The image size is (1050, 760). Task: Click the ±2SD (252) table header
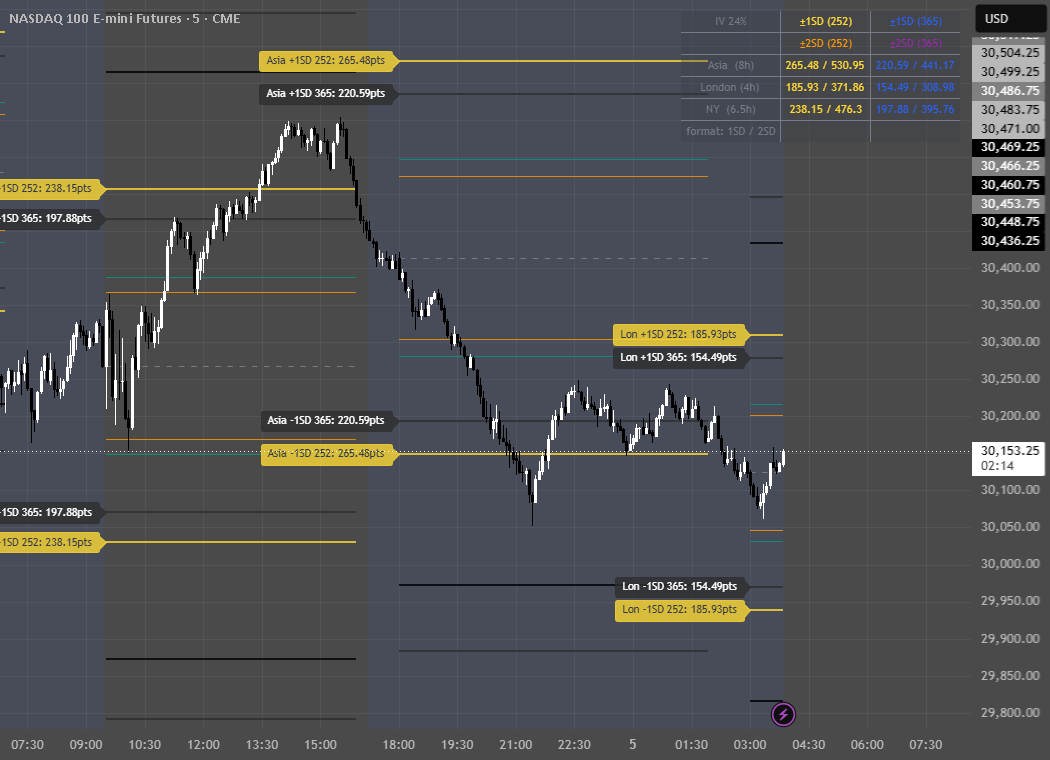point(826,43)
